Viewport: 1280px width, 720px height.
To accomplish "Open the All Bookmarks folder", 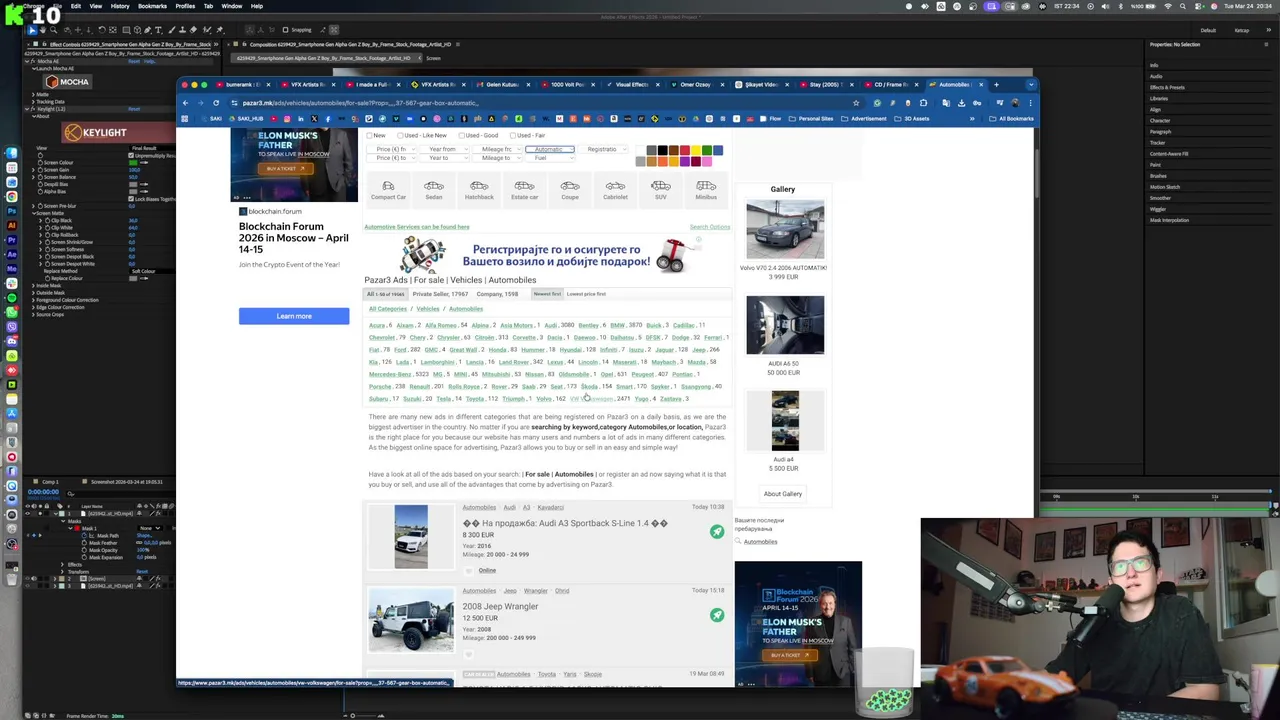I will point(1012,119).
